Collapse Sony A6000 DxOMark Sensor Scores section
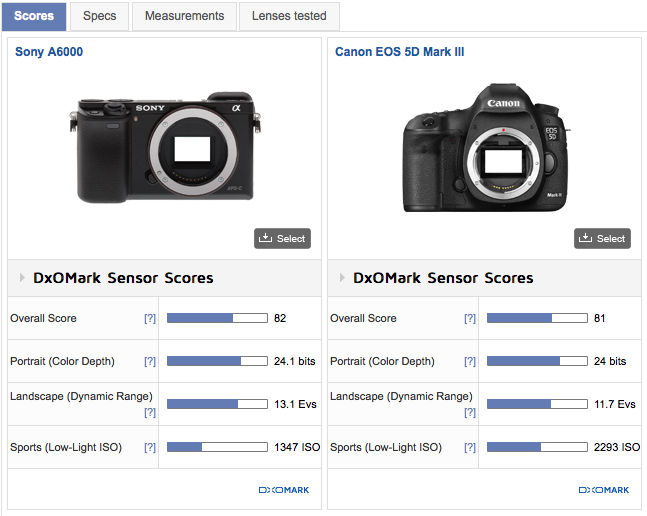647x516 pixels. (x=22, y=278)
